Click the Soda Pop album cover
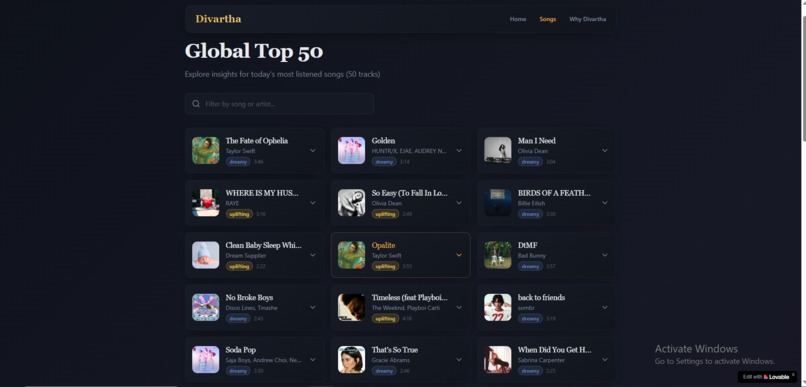 click(x=206, y=360)
